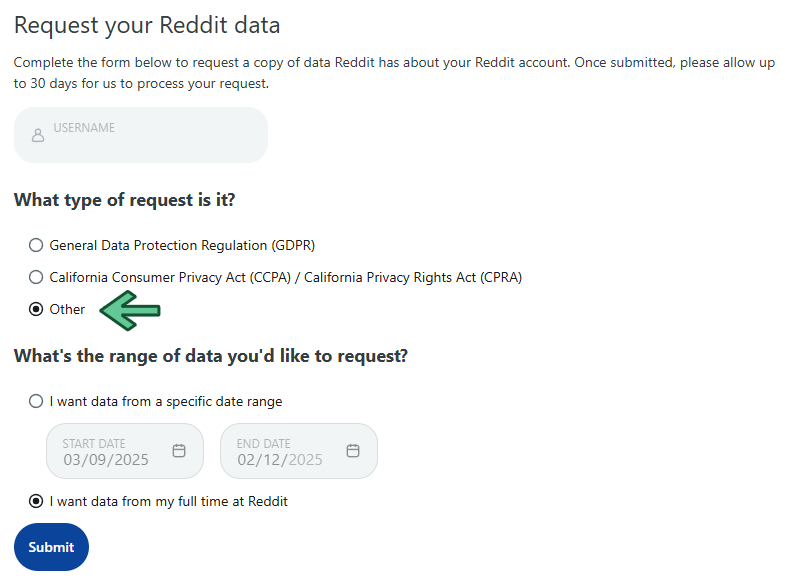Click the "What's the range of data" heading

pos(211,356)
